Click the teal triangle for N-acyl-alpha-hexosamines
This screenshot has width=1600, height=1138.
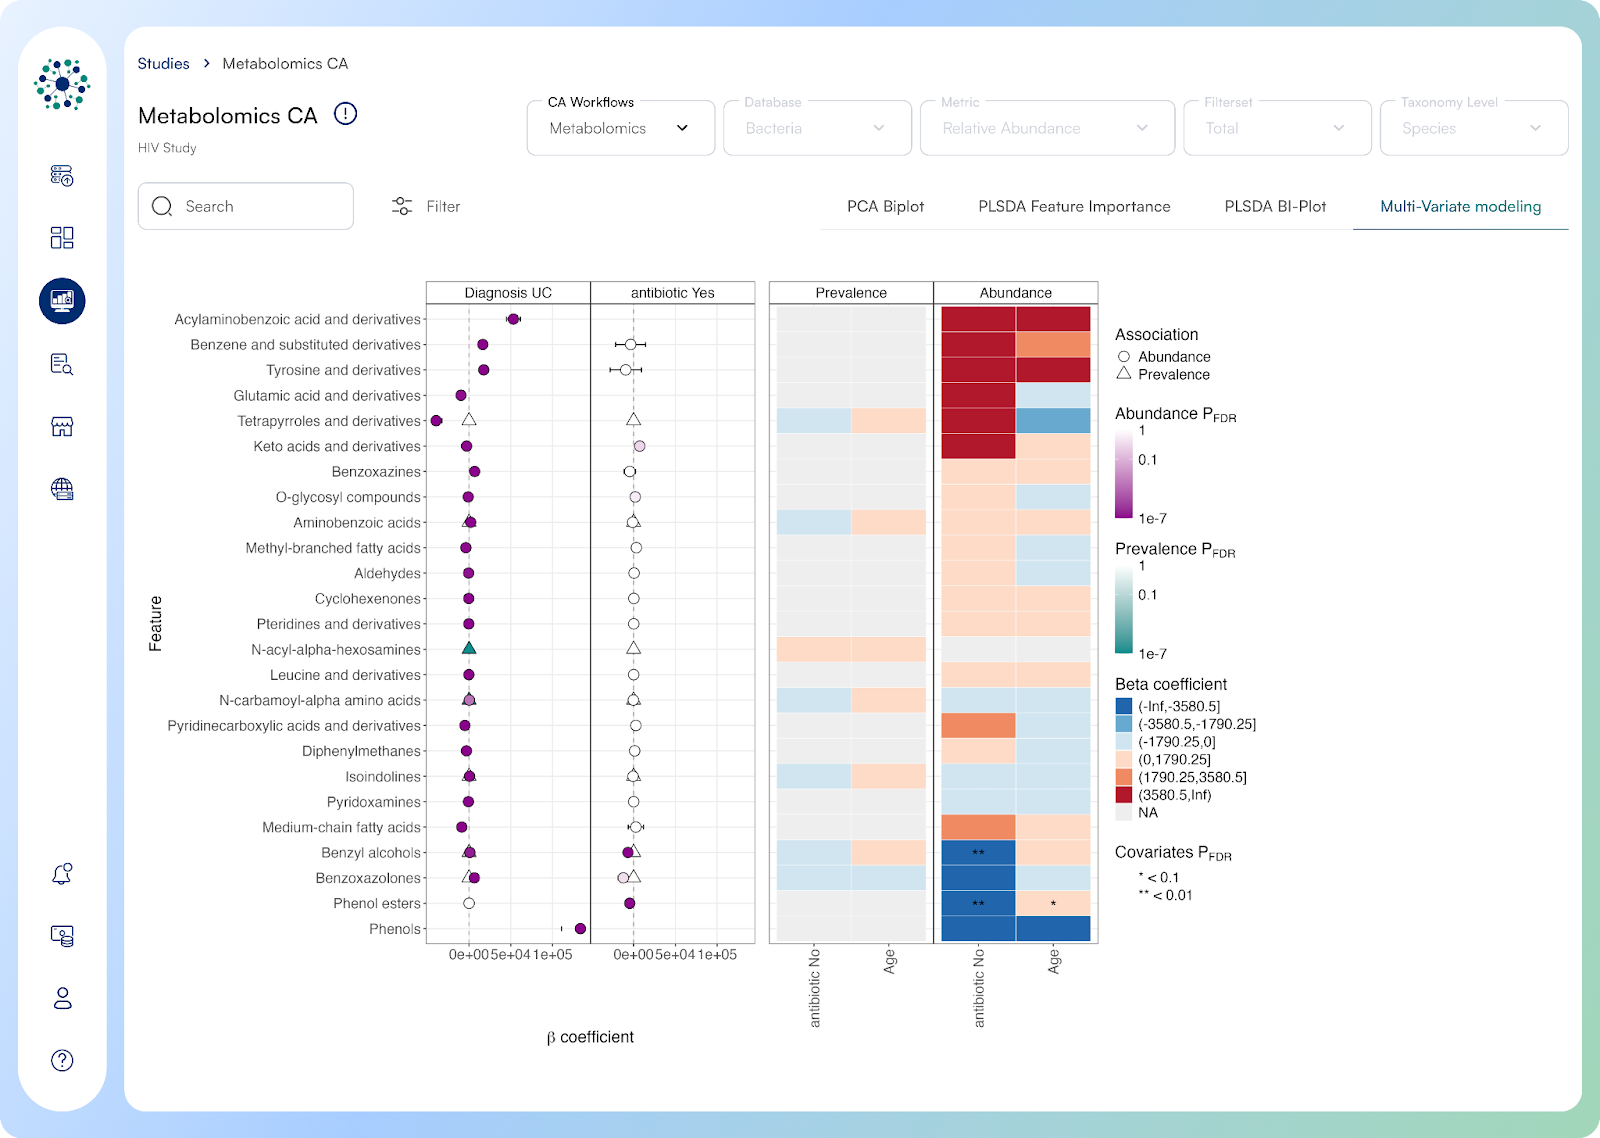468,649
